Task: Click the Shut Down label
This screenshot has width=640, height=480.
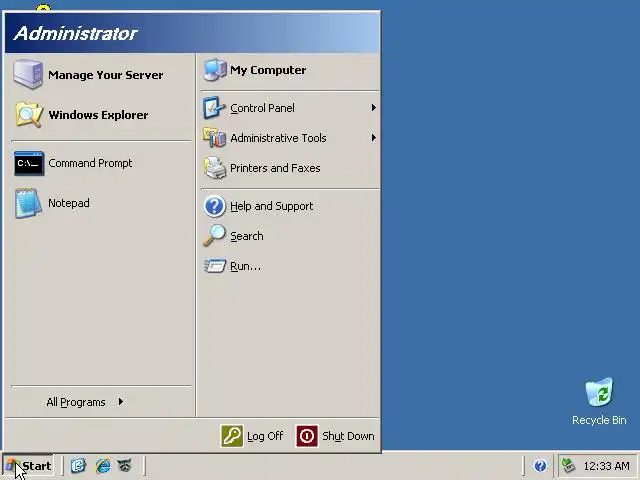Action: click(348, 436)
